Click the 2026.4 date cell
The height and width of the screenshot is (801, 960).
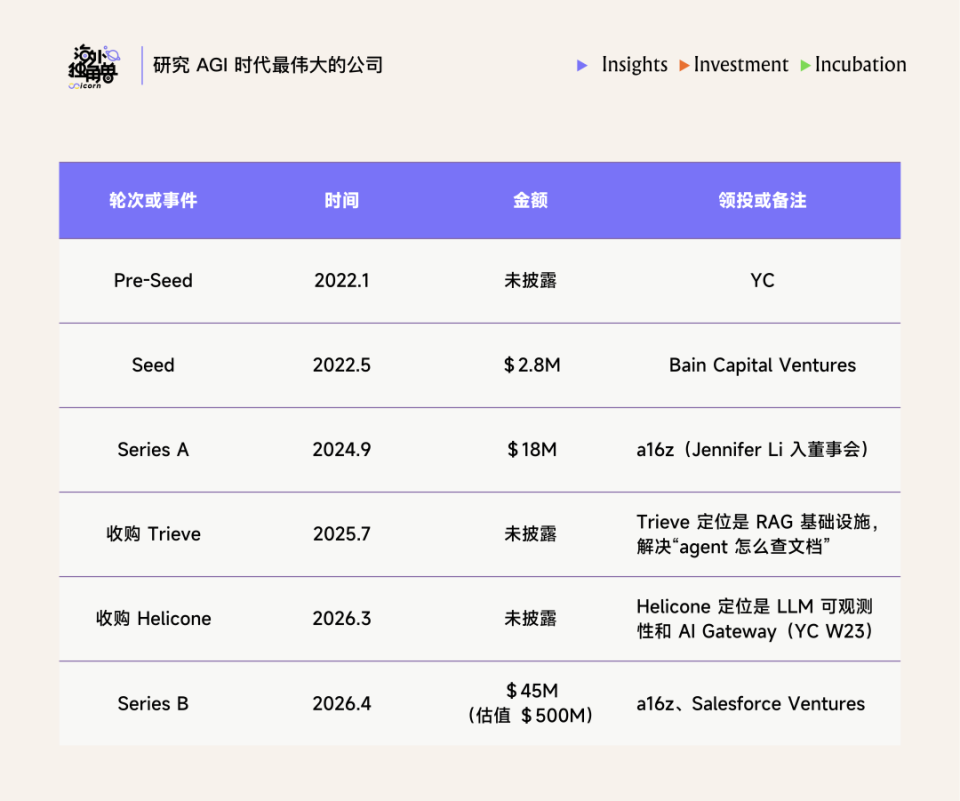click(x=342, y=704)
